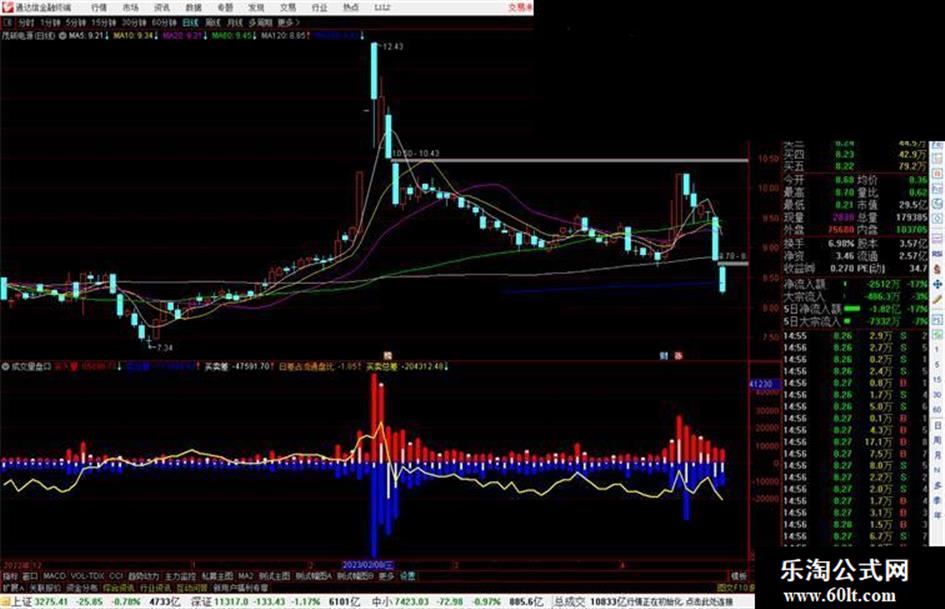The width and height of the screenshot is (945, 609).
Task: Open the 市场 menu
Action: pos(130,8)
